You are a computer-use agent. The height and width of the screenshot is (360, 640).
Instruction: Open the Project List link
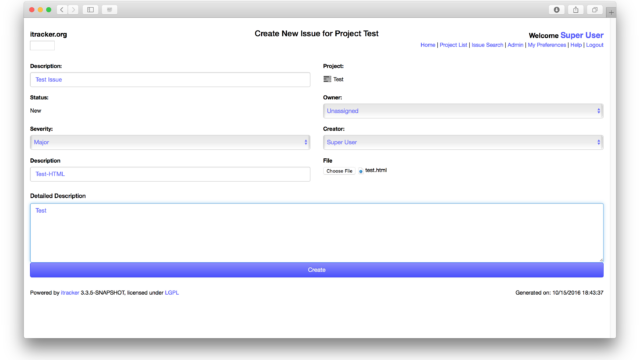tap(453, 45)
